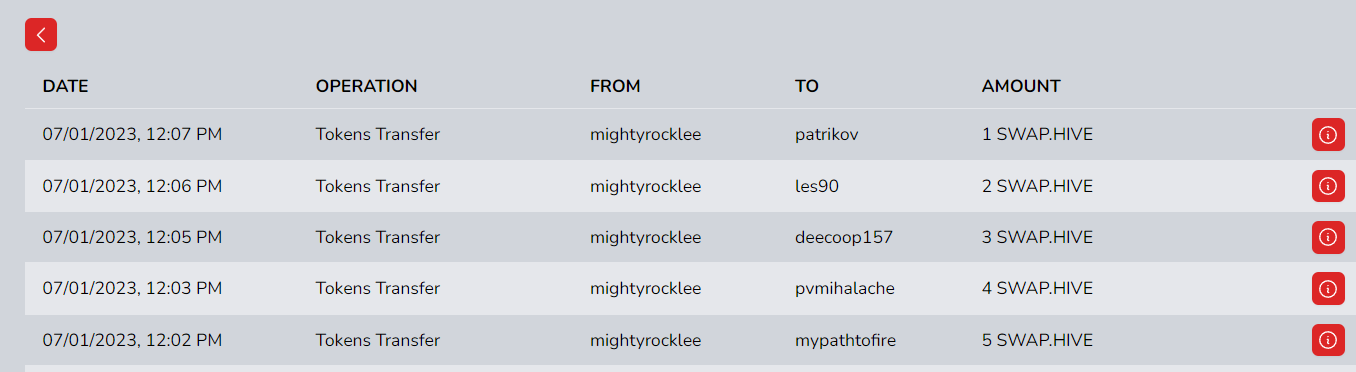
Task: Click the DATE column header
Action: point(66,86)
